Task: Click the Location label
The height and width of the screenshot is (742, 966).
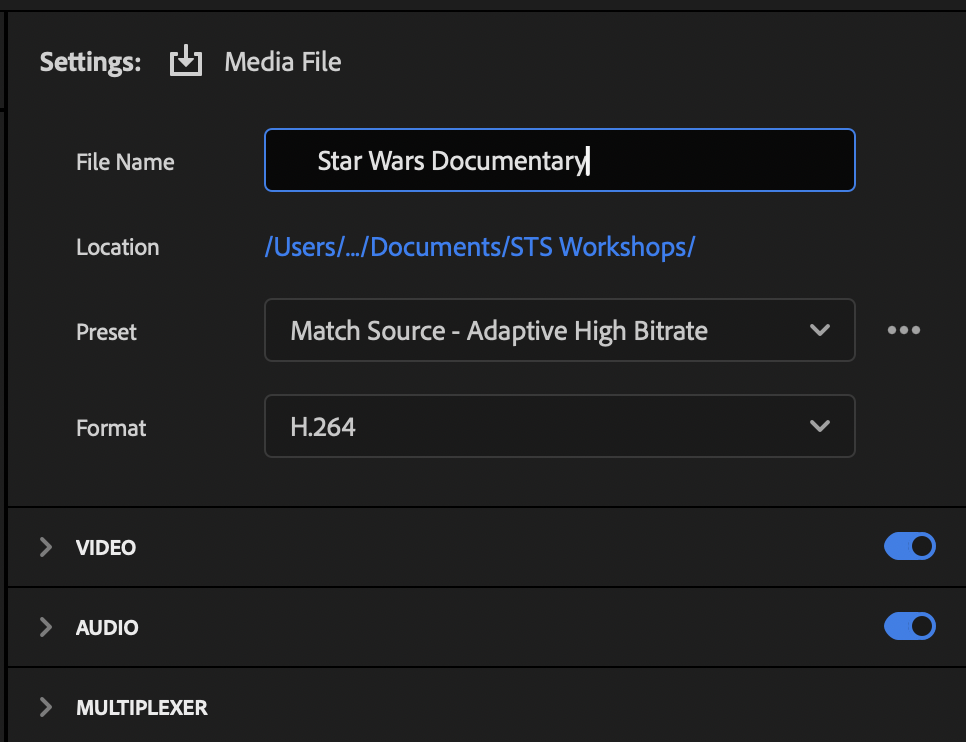Action: (118, 247)
